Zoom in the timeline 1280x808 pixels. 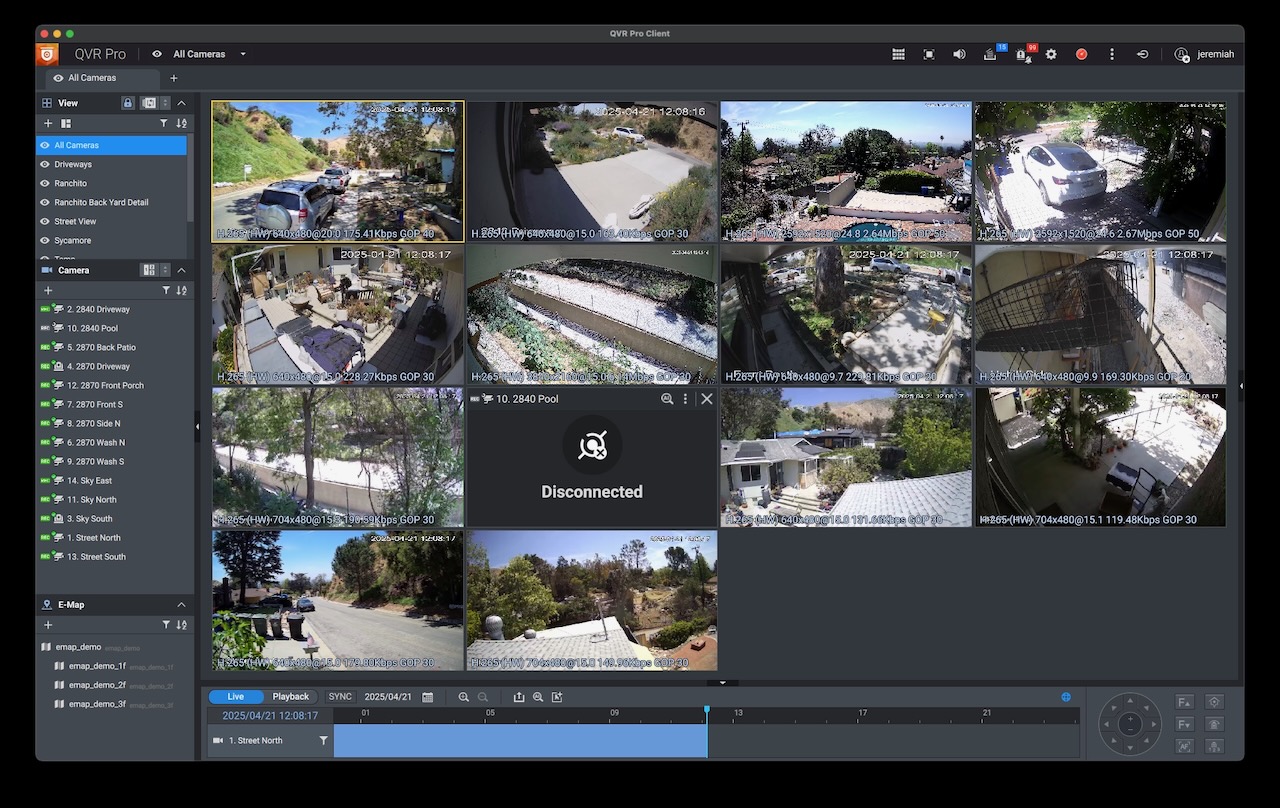pos(463,696)
